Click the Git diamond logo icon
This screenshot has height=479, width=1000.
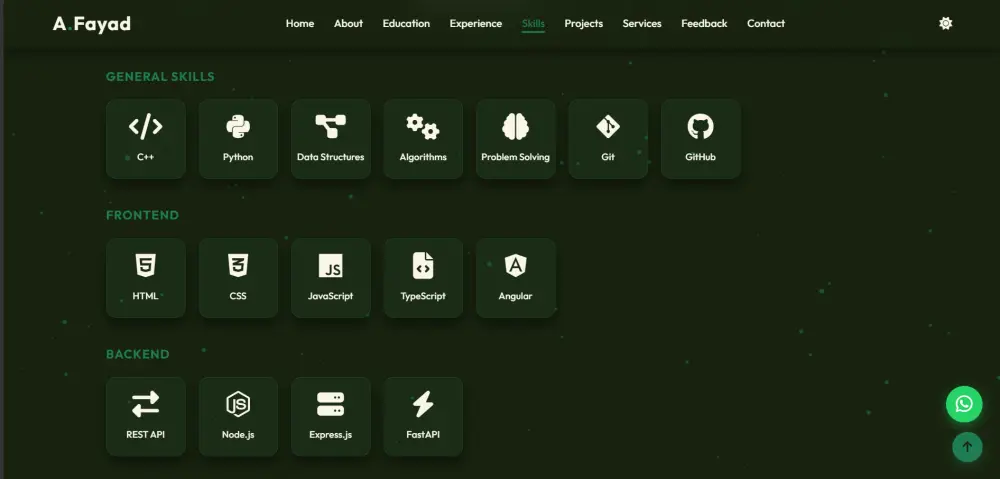click(x=608, y=127)
